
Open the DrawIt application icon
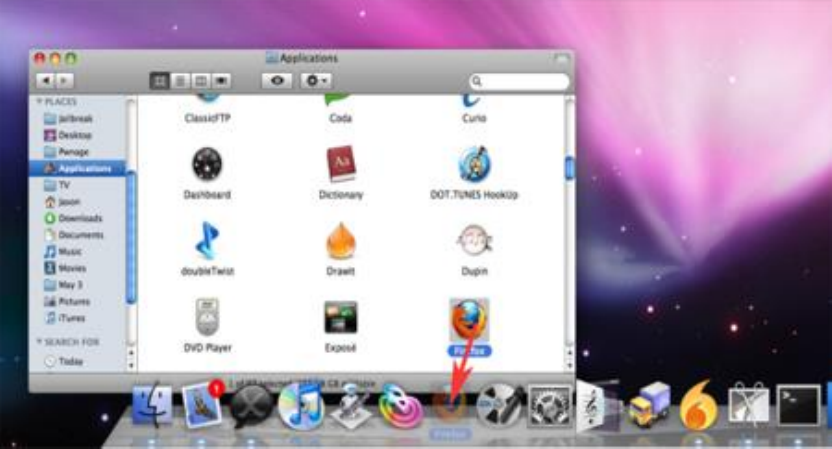(x=340, y=240)
